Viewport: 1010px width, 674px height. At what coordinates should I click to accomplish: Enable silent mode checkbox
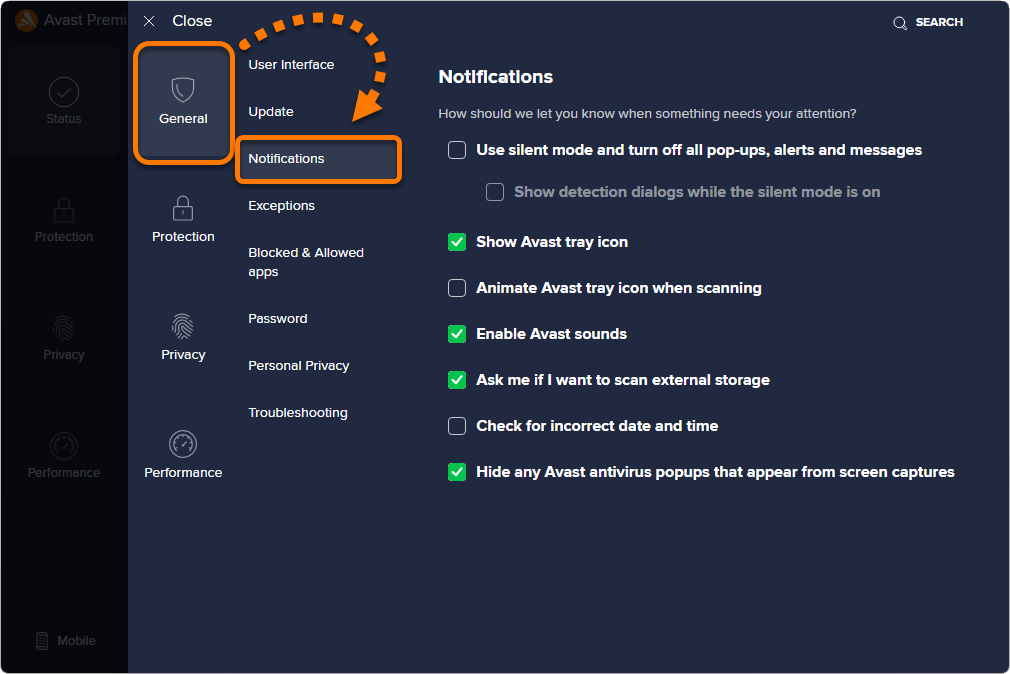coord(457,150)
